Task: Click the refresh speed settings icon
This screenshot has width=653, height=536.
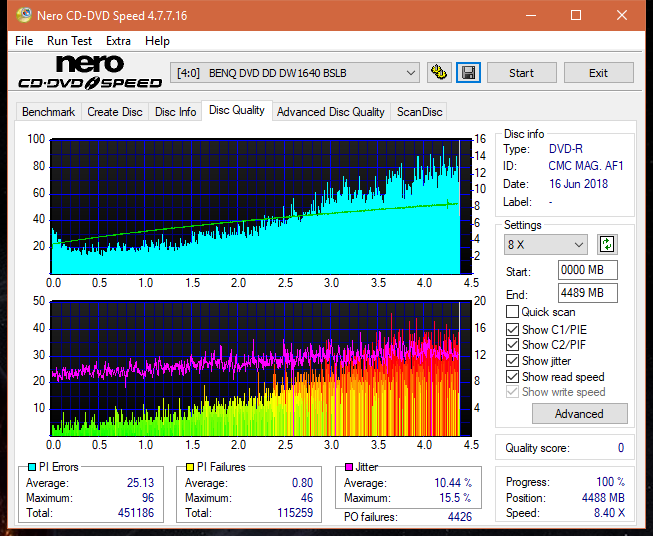Action: pos(607,244)
